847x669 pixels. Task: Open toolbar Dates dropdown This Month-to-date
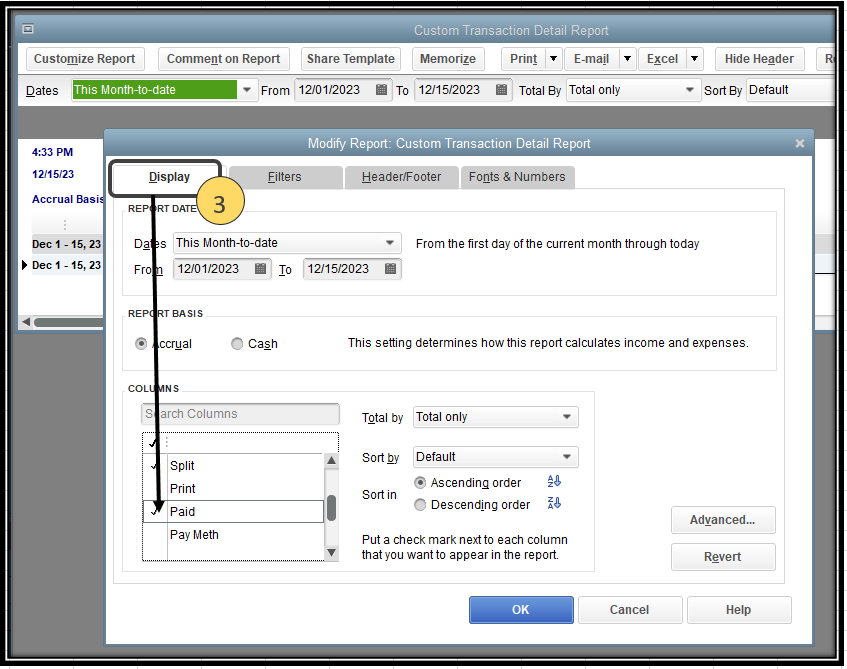247,90
